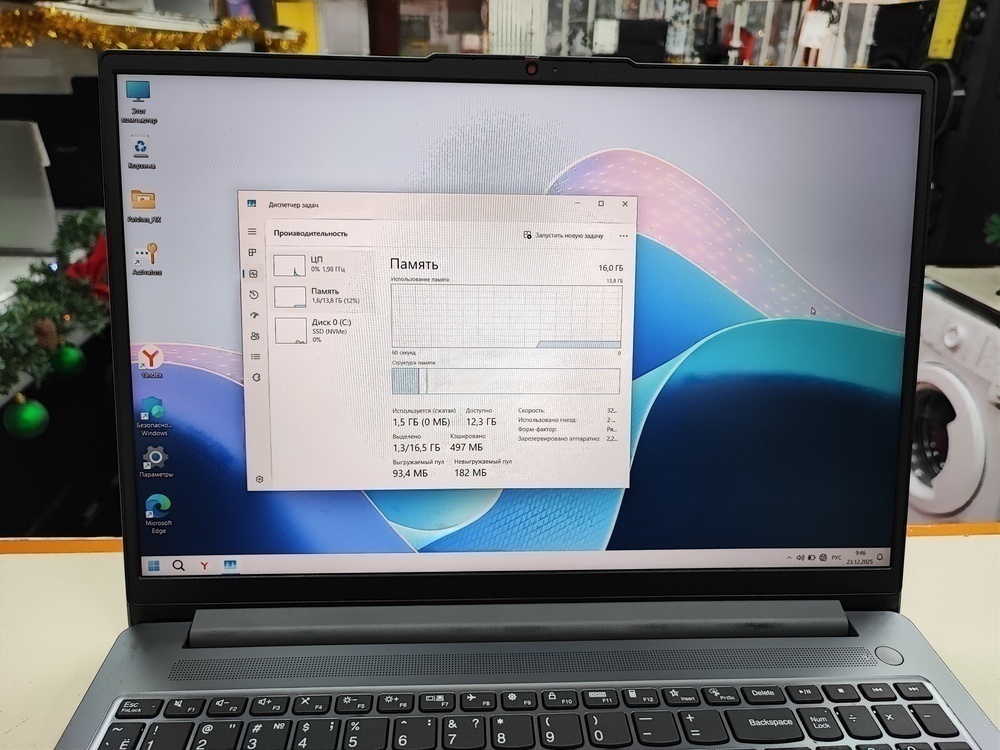Expand hidden tray icons with the chevron
Viewport: 1000px width, 750px height.
[x=789, y=557]
